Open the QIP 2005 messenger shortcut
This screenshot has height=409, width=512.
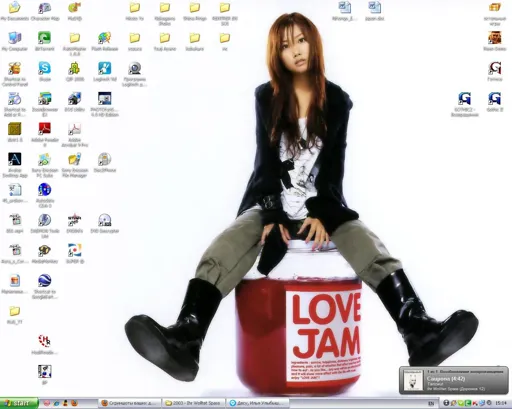click(x=74, y=68)
